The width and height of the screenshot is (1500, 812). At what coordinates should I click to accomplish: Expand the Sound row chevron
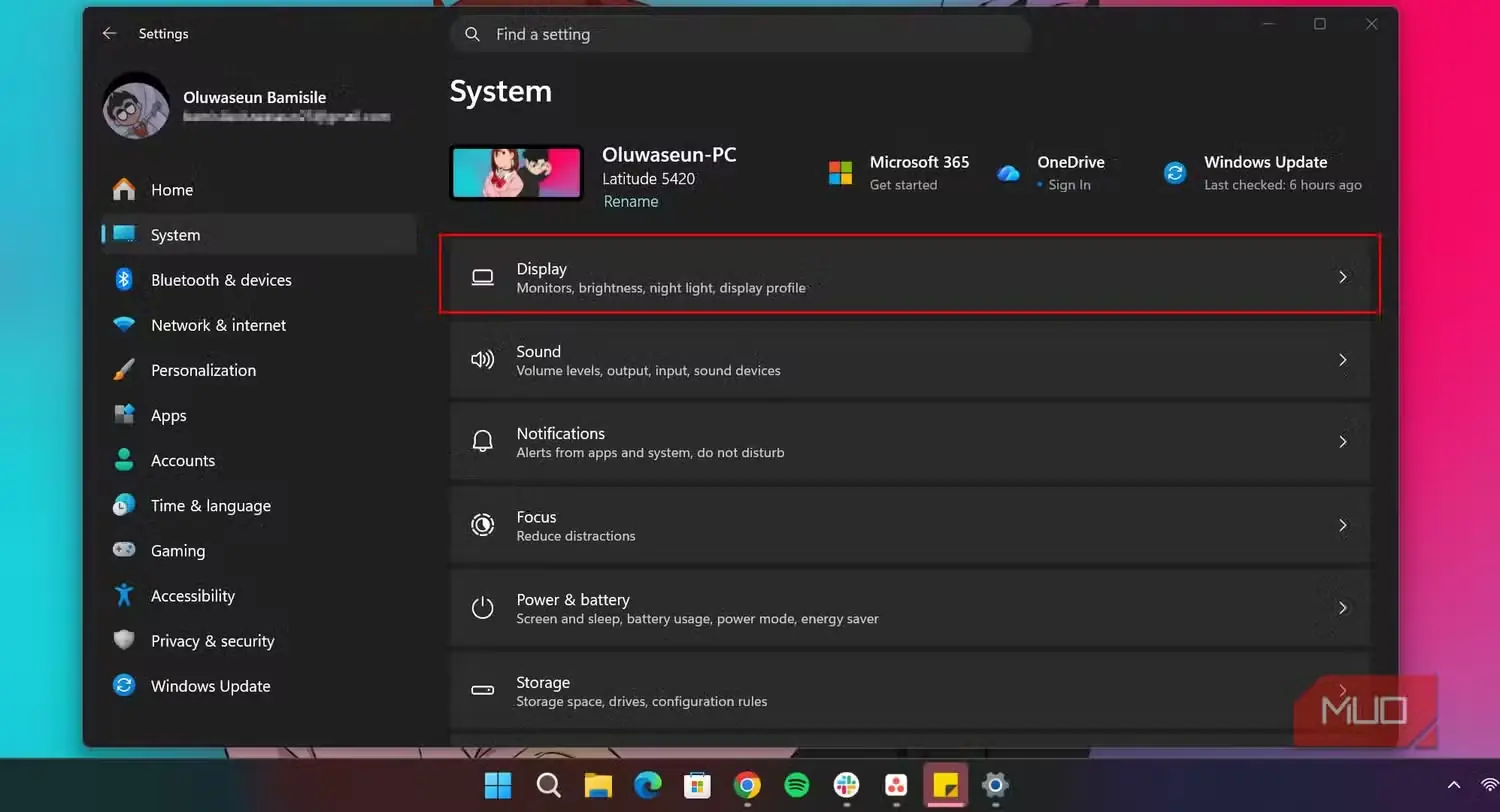tap(1343, 360)
